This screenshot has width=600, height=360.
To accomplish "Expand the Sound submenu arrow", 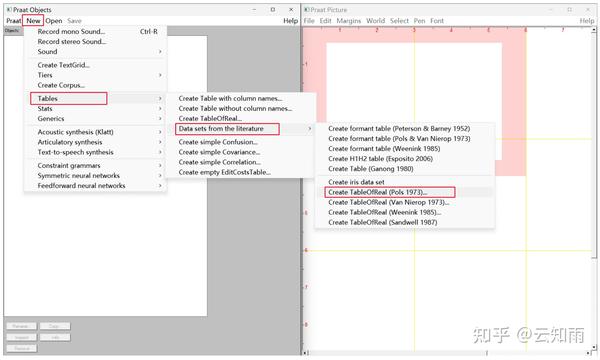I will click(x=160, y=52).
